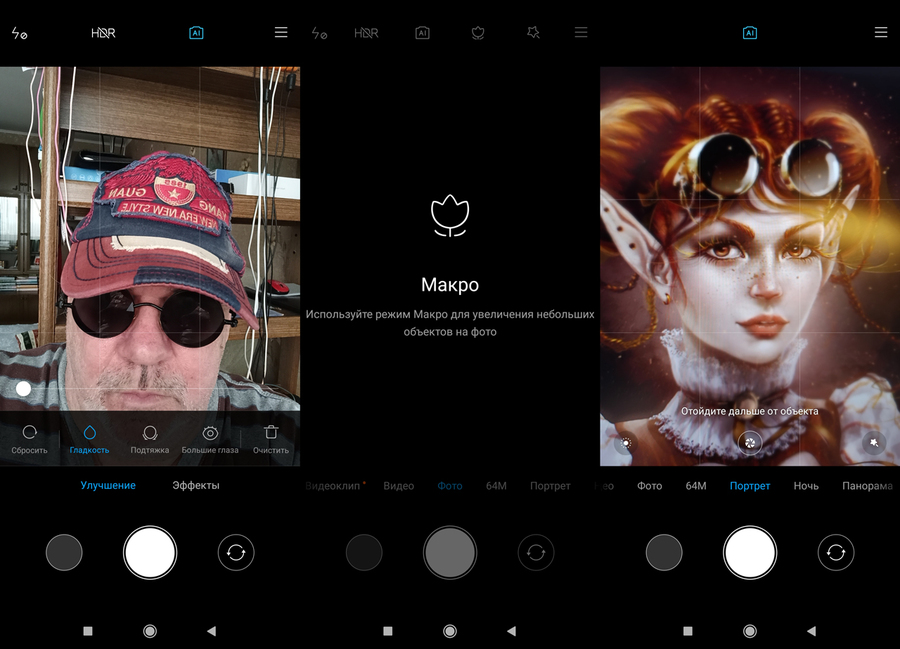This screenshot has height=649, width=900.
Task: Select Фото mode in middle screen
Action: click(450, 486)
